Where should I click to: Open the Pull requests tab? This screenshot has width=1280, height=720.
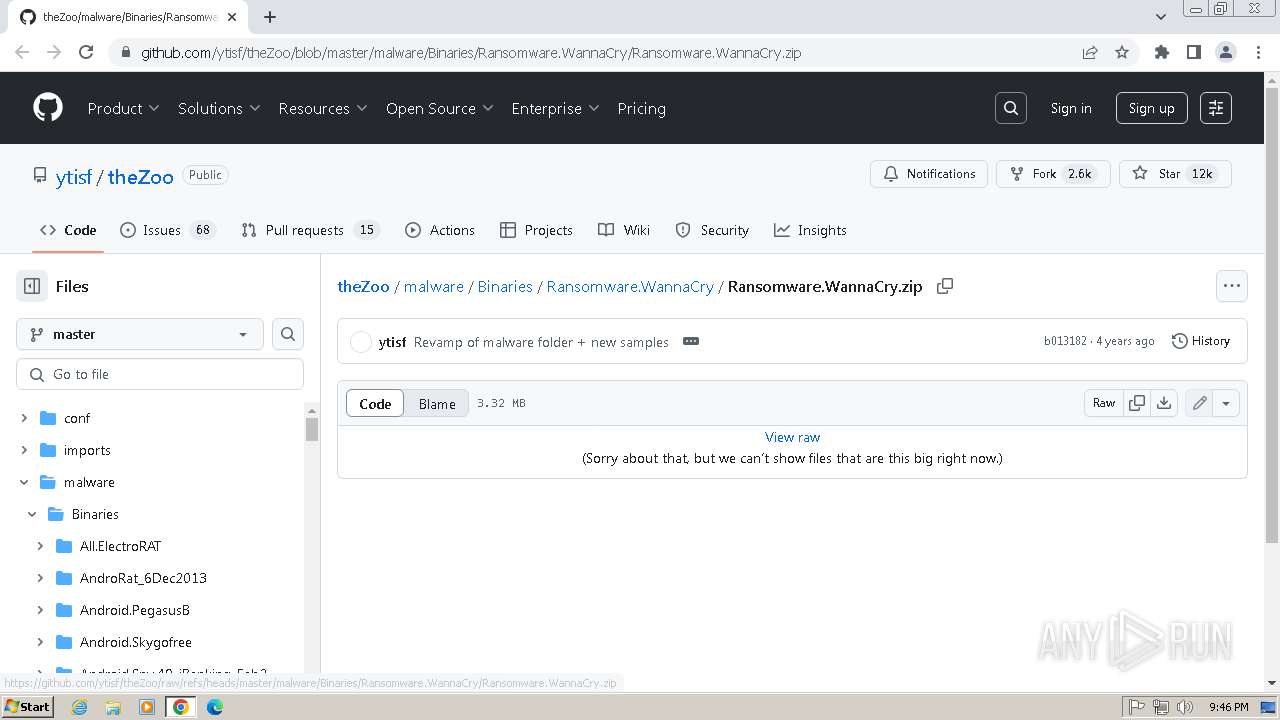(310, 230)
